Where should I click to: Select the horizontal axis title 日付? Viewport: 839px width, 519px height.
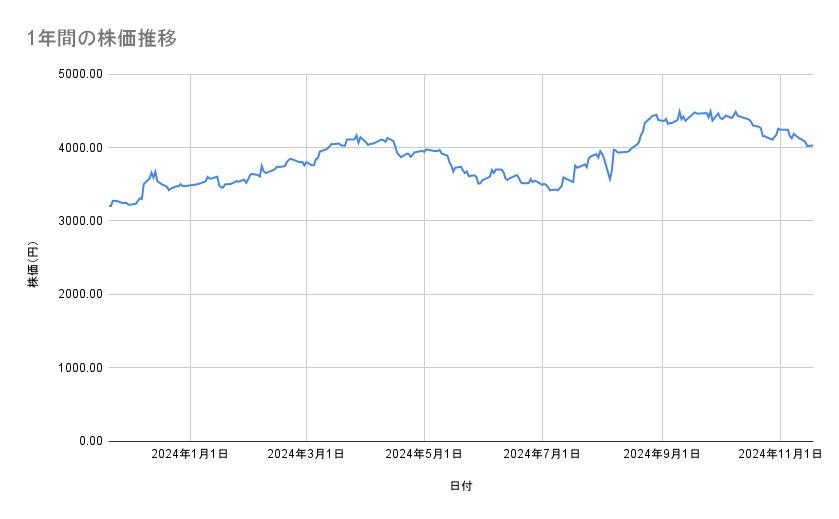point(461,486)
